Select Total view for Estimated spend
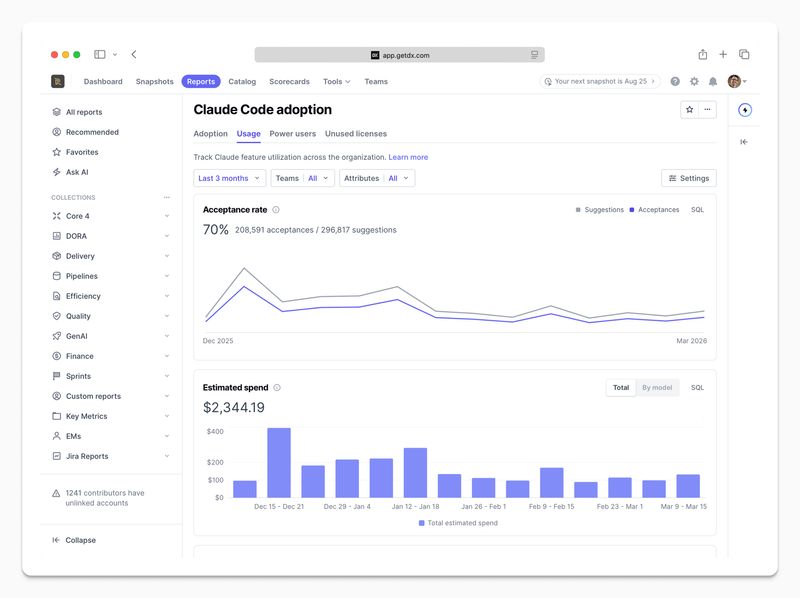 coord(621,387)
